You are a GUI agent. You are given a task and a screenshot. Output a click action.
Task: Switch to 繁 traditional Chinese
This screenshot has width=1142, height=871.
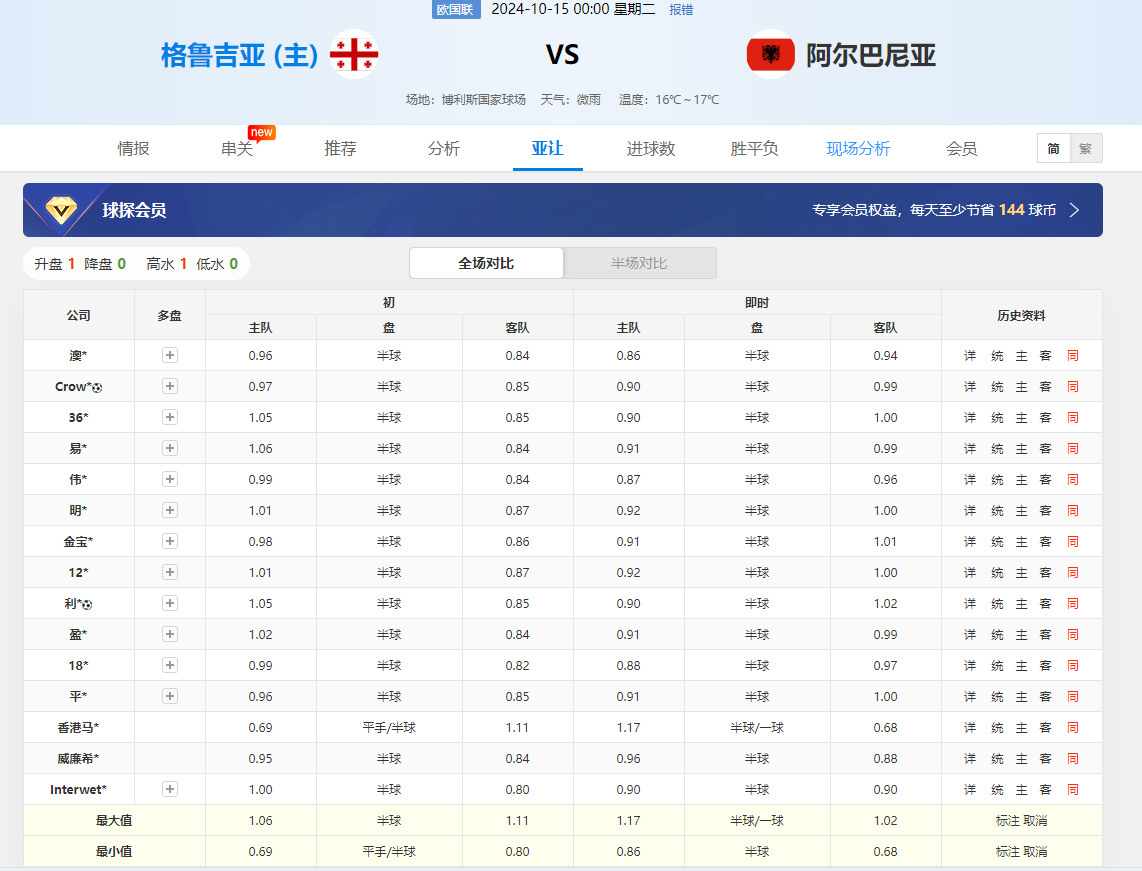coord(1086,149)
